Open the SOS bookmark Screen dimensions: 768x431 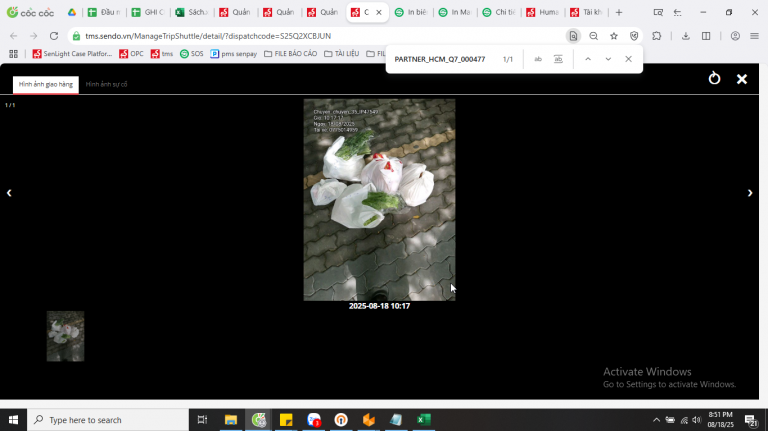(x=192, y=54)
